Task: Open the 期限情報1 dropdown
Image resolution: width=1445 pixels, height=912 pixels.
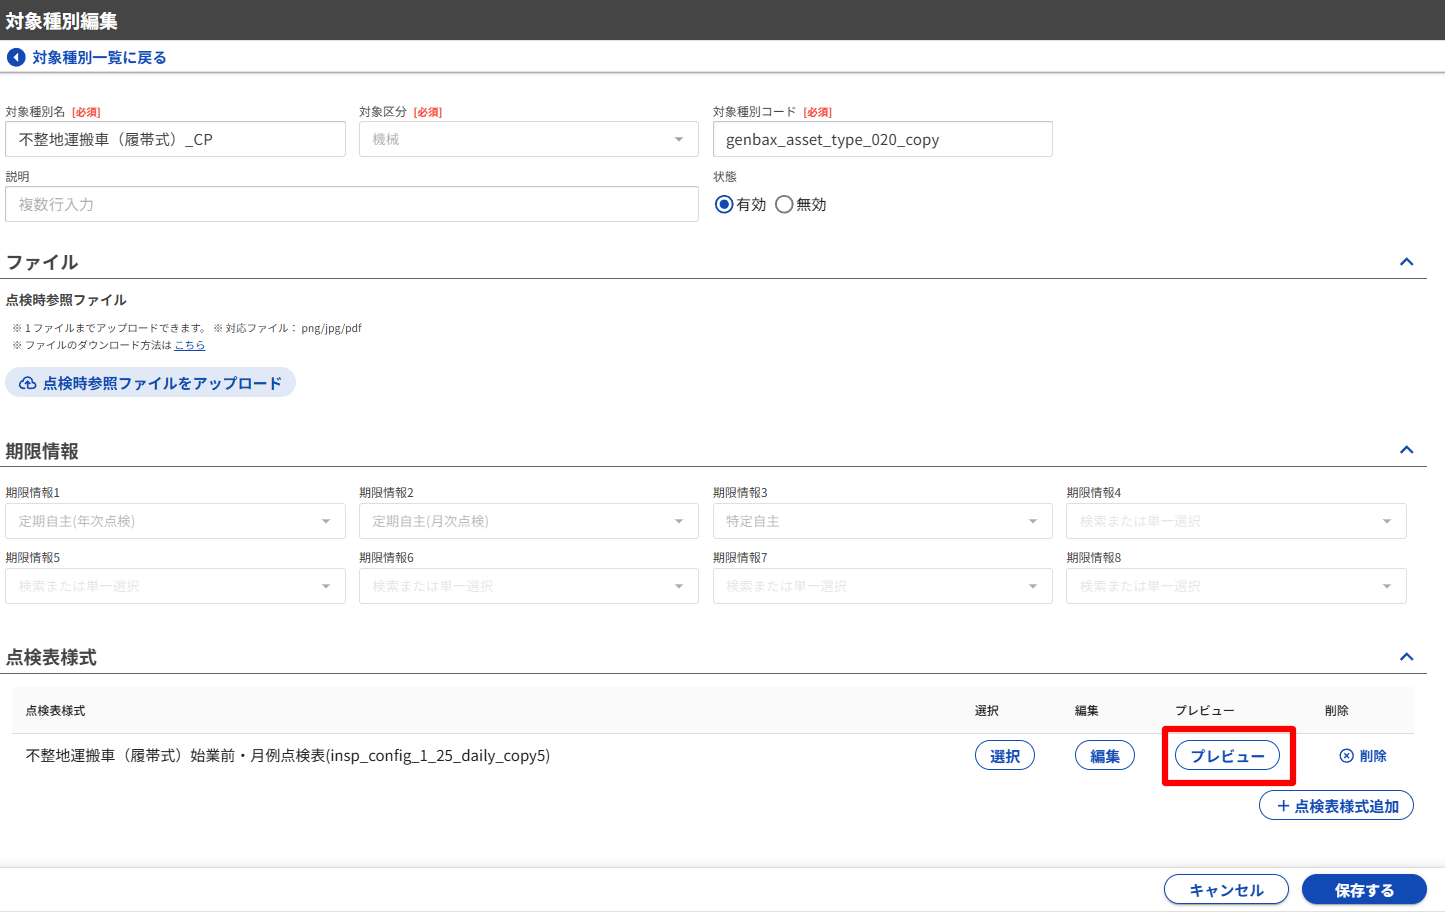Action: tap(175, 521)
